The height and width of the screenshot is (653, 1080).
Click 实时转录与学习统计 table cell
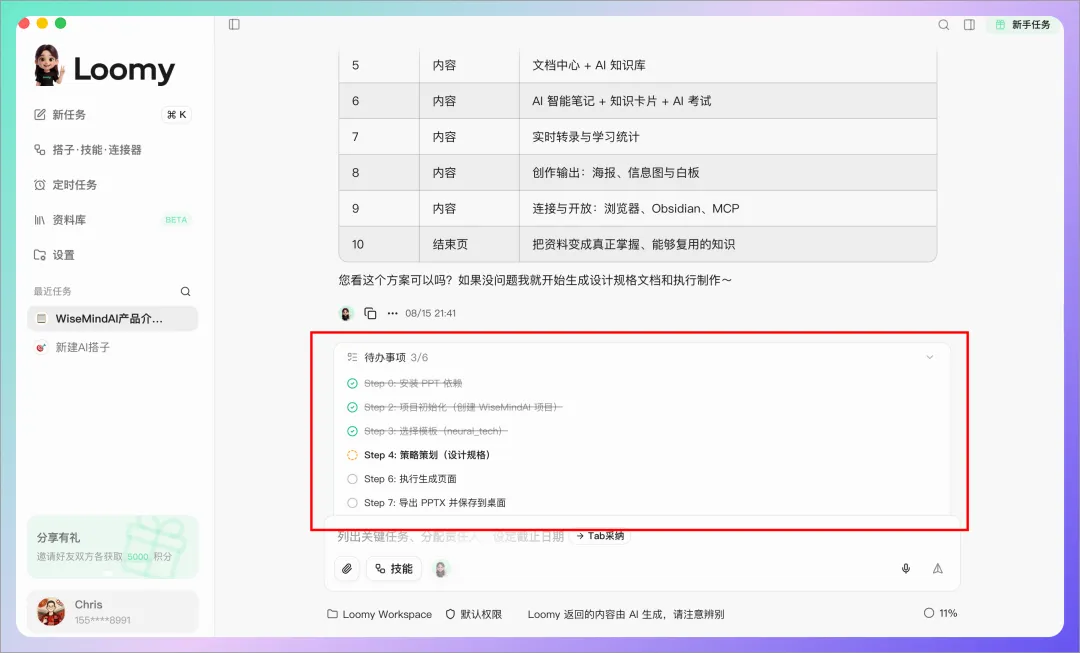point(727,137)
